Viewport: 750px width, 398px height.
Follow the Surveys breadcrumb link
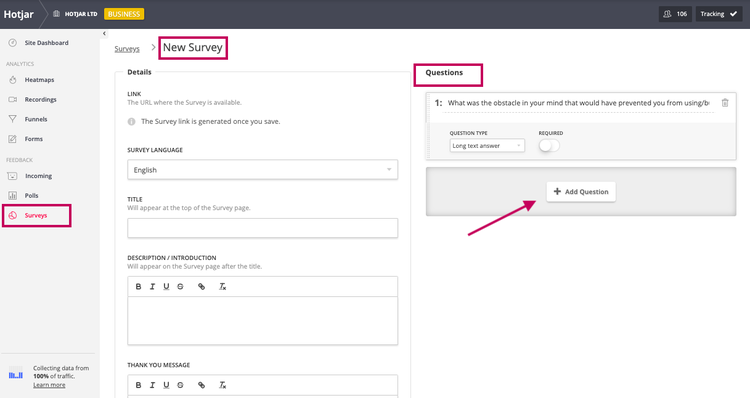[127, 49]
